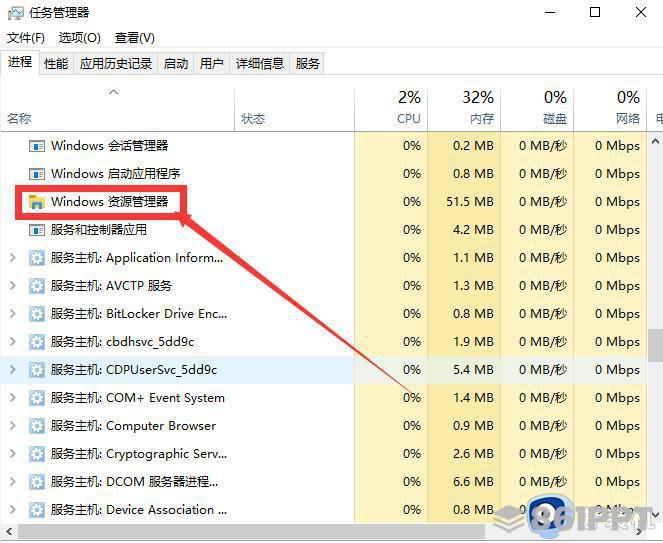Select the Windows 资源管理器 process name
663x543 pixels.
(110, 202)
